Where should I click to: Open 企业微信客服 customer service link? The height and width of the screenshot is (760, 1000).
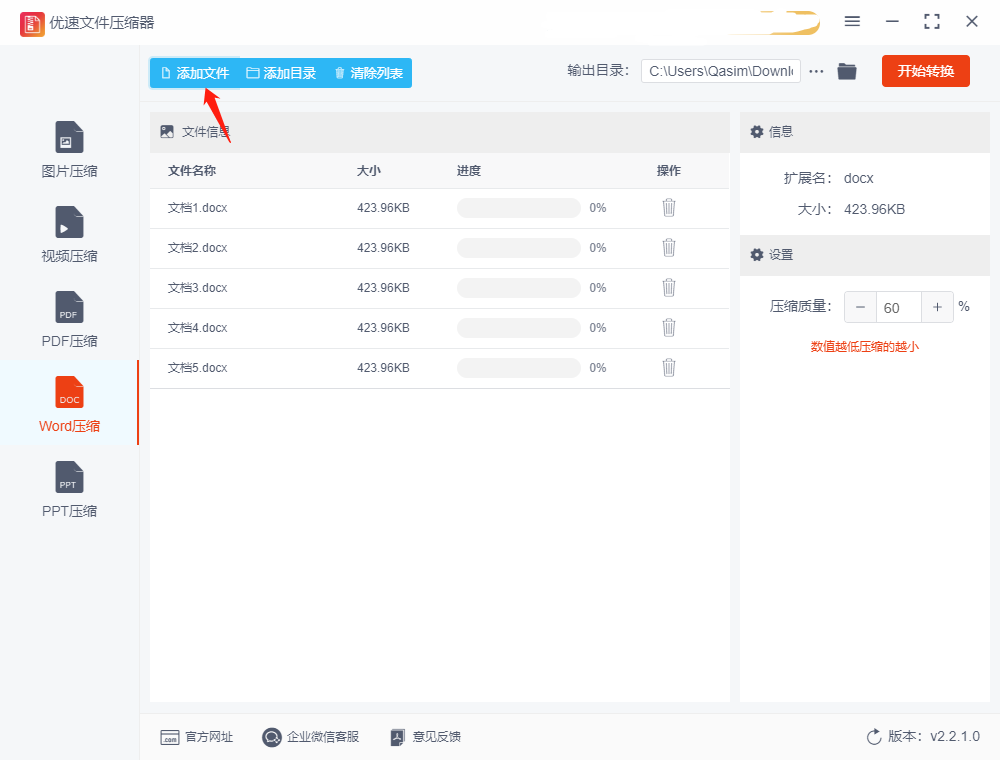[x=311, y=737]
